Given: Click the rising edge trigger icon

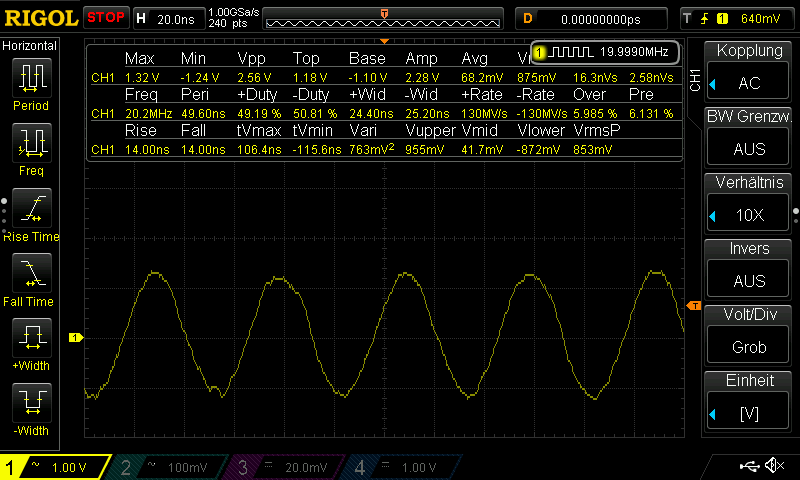Looking at the screenshot, I should [x=705, y=19].
